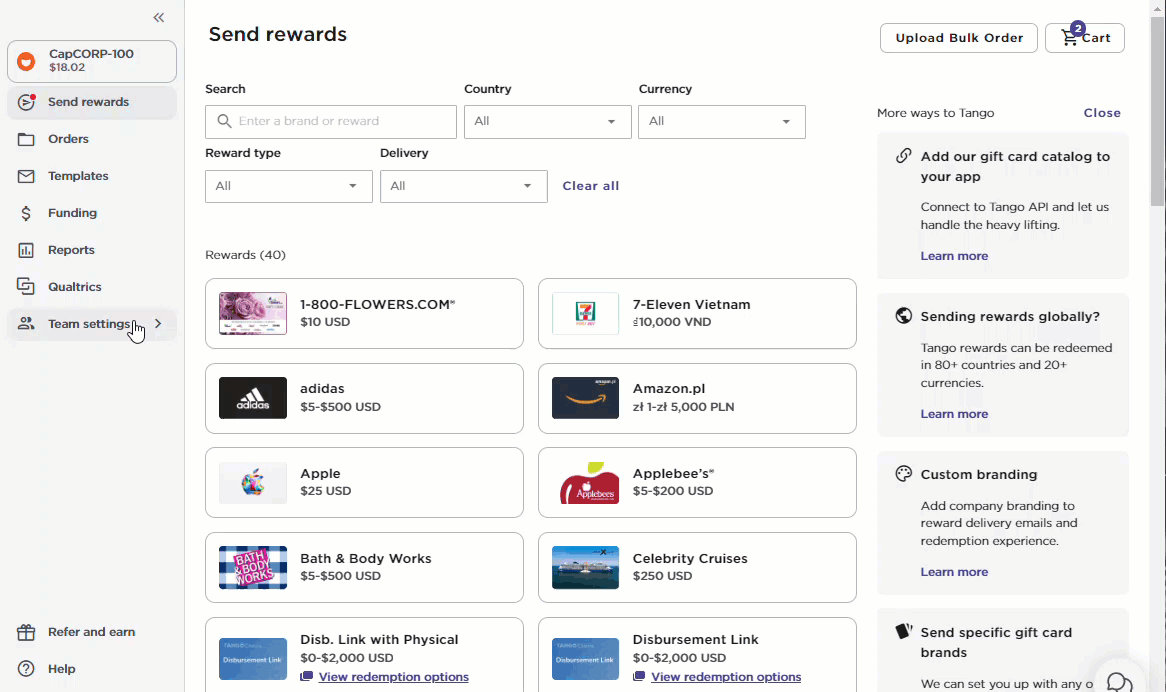Expand the Reward type dropdown
Image resolution: width=1166 pixels, height=692 pixels.
point(288,186)
